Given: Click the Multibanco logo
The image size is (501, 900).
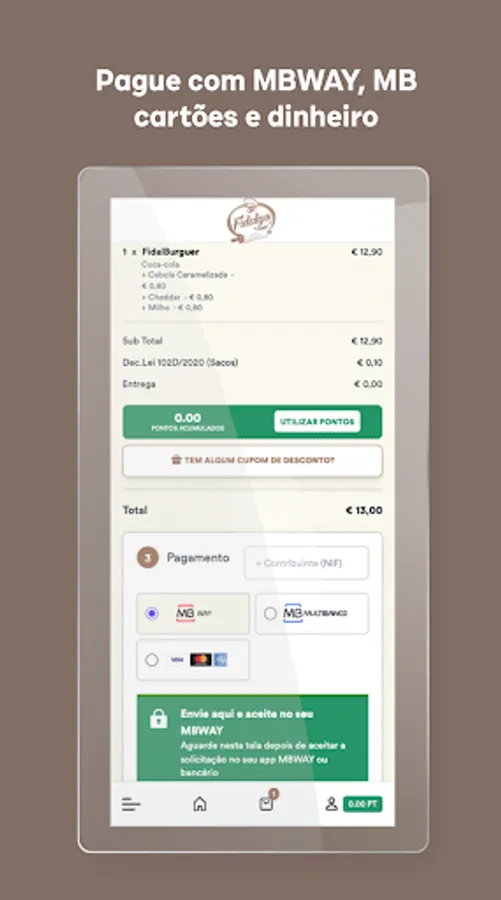Looking at the screenshot, I should [315, 613].
